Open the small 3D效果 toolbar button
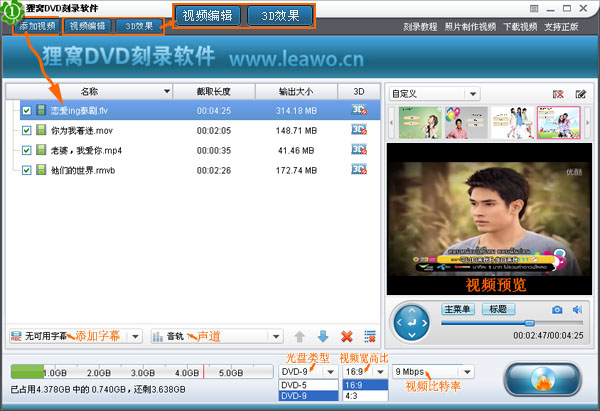 [x=139, y=26]
